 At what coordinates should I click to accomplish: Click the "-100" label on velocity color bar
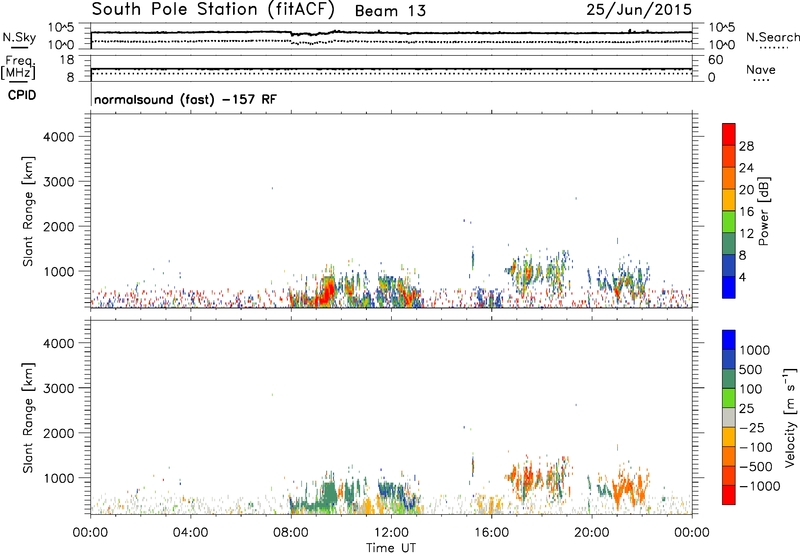(x=756, y=447)
